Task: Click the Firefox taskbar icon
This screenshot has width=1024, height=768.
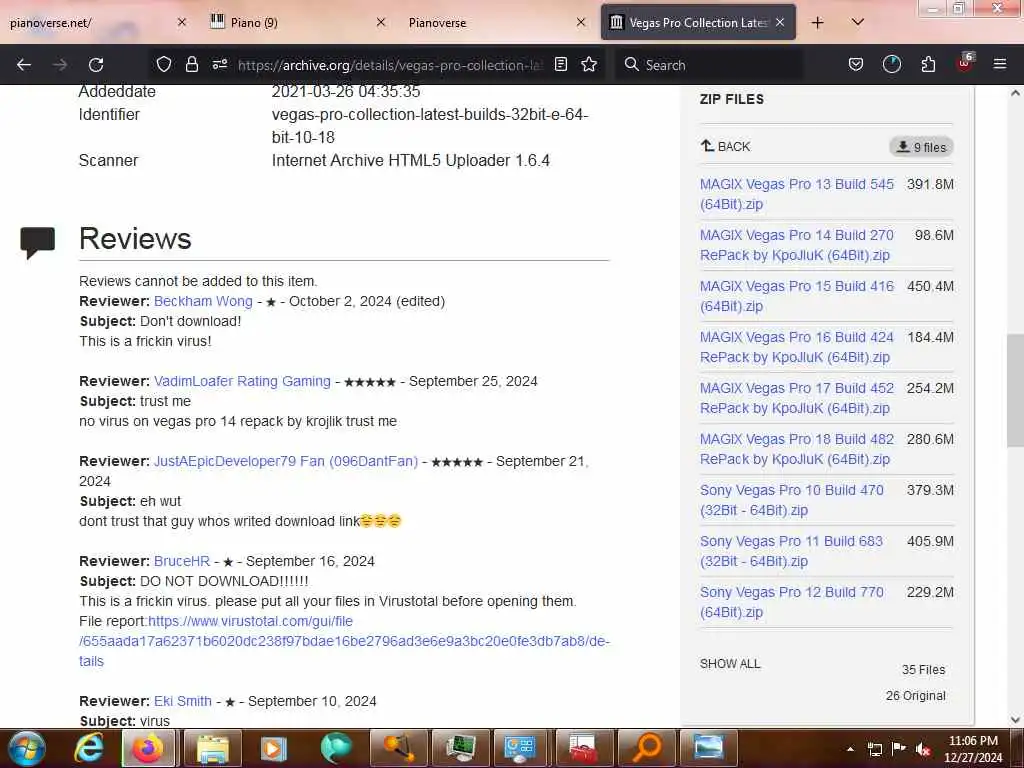Action: [x=149, y=748]
